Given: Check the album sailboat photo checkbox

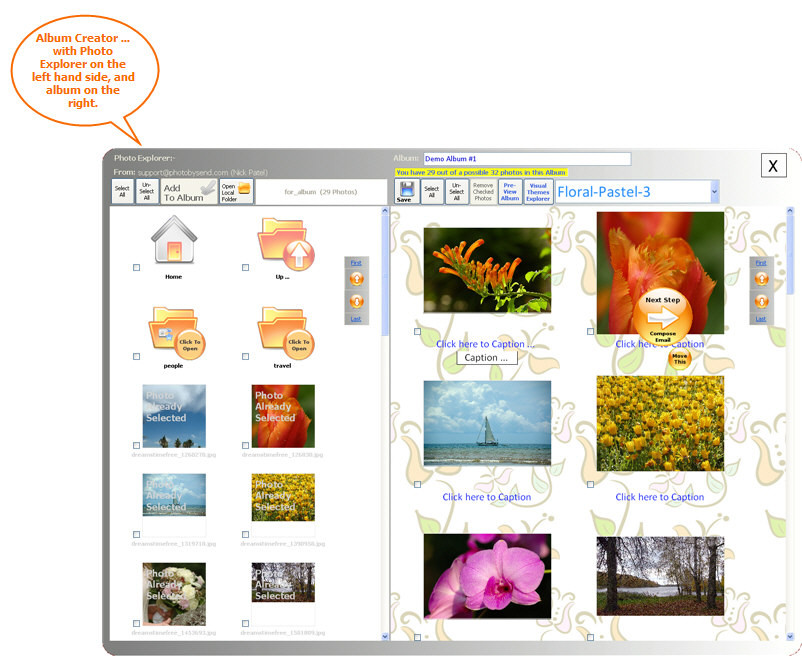Looking at the screenshot, I should [x=417, y=484].
